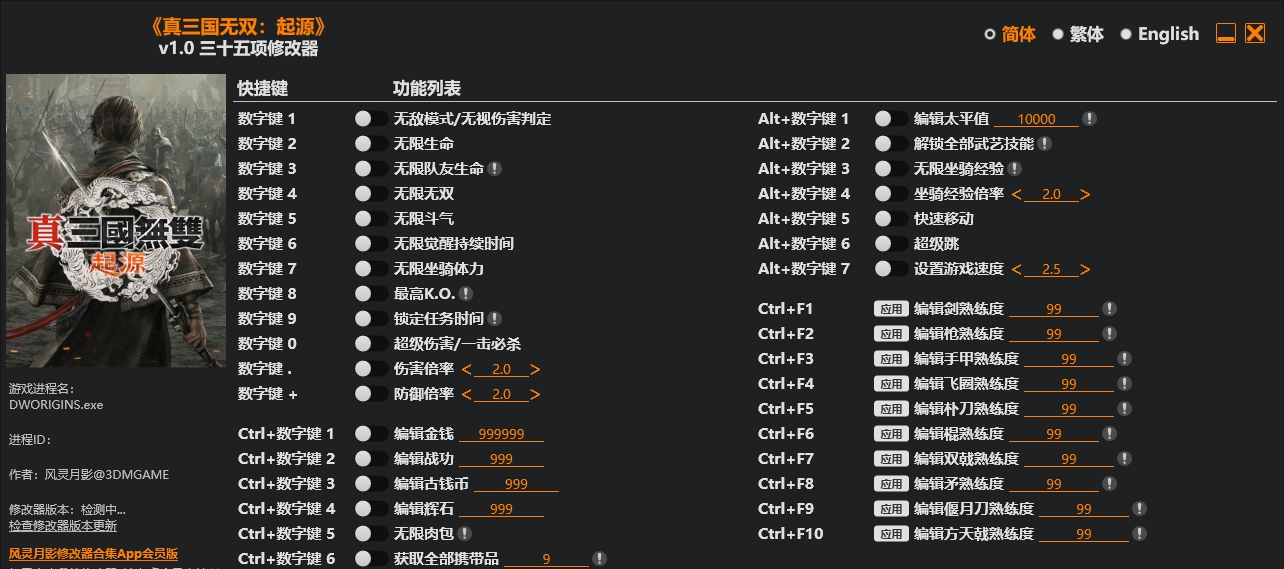Click info icon beside 编辑朴刀熟练度
Image resolution: width=1284 pixels, height=569 pixels.
click(x=1124, y=409)
